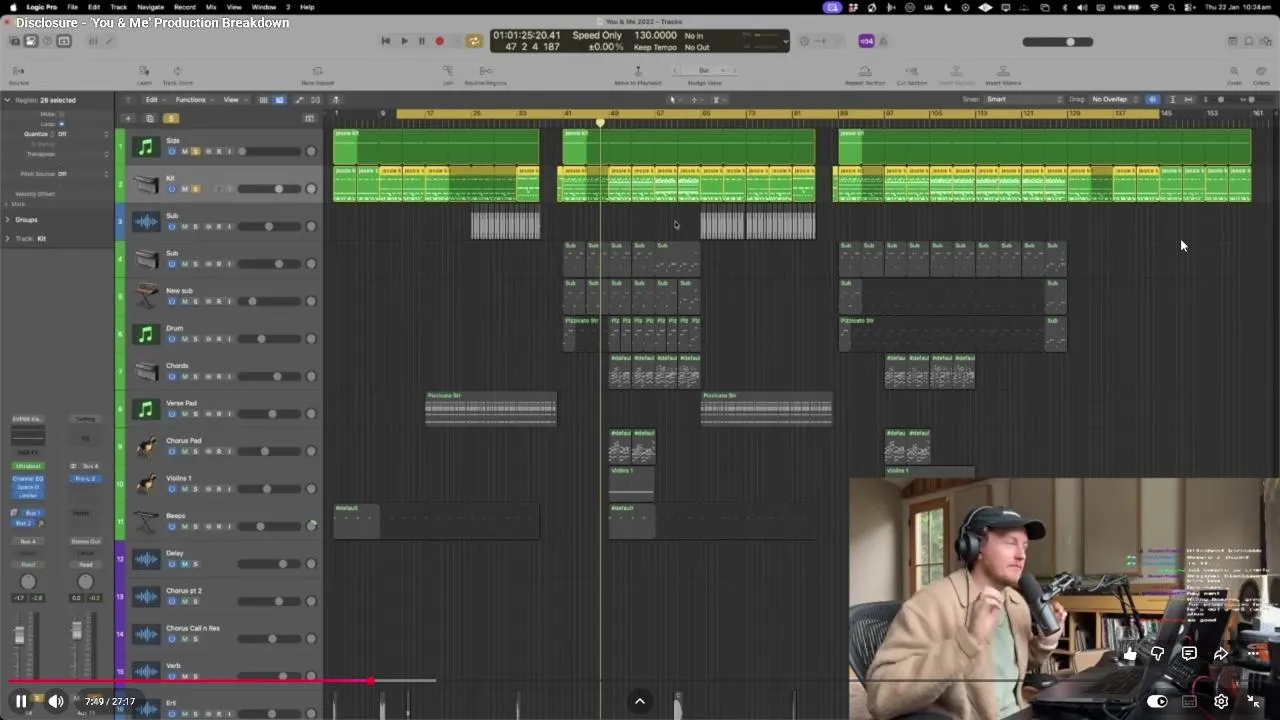Adjust the master volume slider in control bar
Image resolution: width=1280 pixels, height=720 pixels.
click(x=1057, y=42)
